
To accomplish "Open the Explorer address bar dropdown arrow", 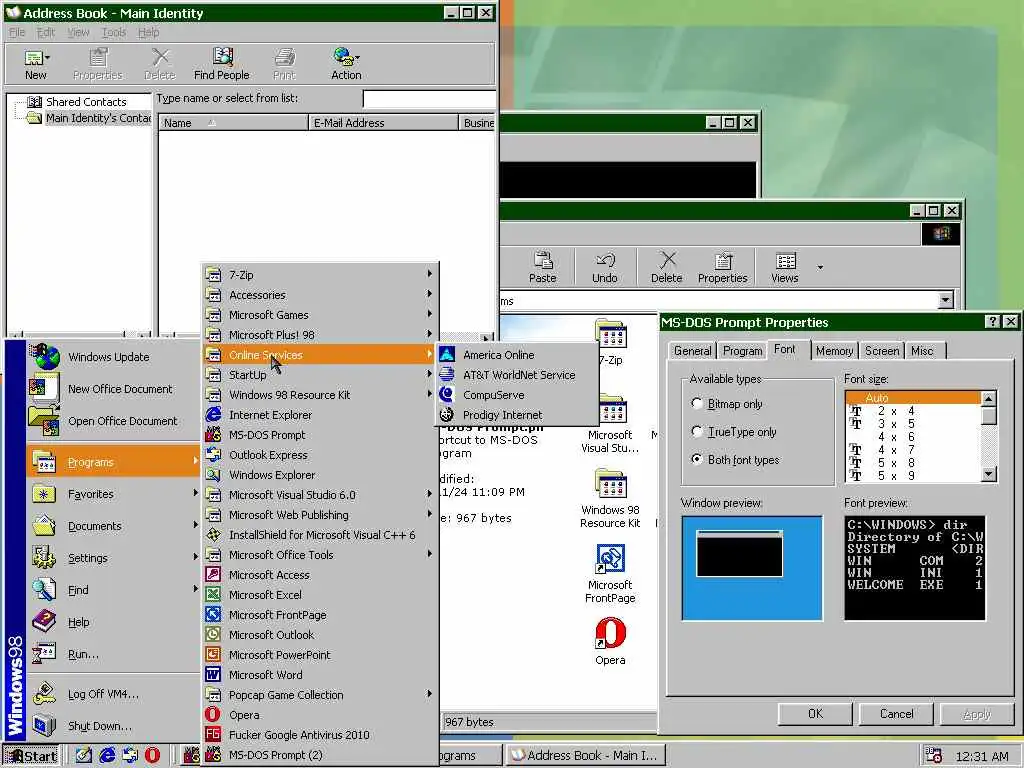I will [x=945, y=300].
